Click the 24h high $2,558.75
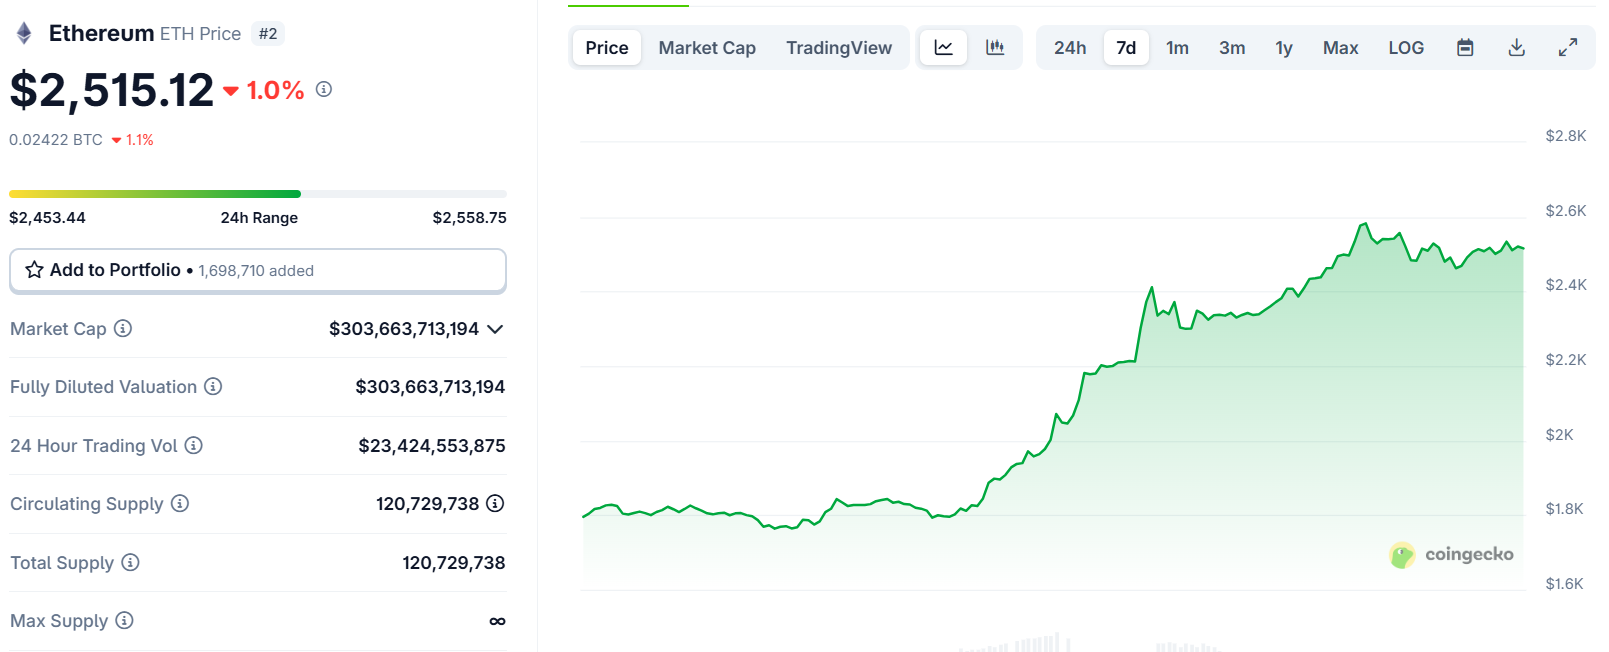The image size is (1609, 652). coord(469,218)
